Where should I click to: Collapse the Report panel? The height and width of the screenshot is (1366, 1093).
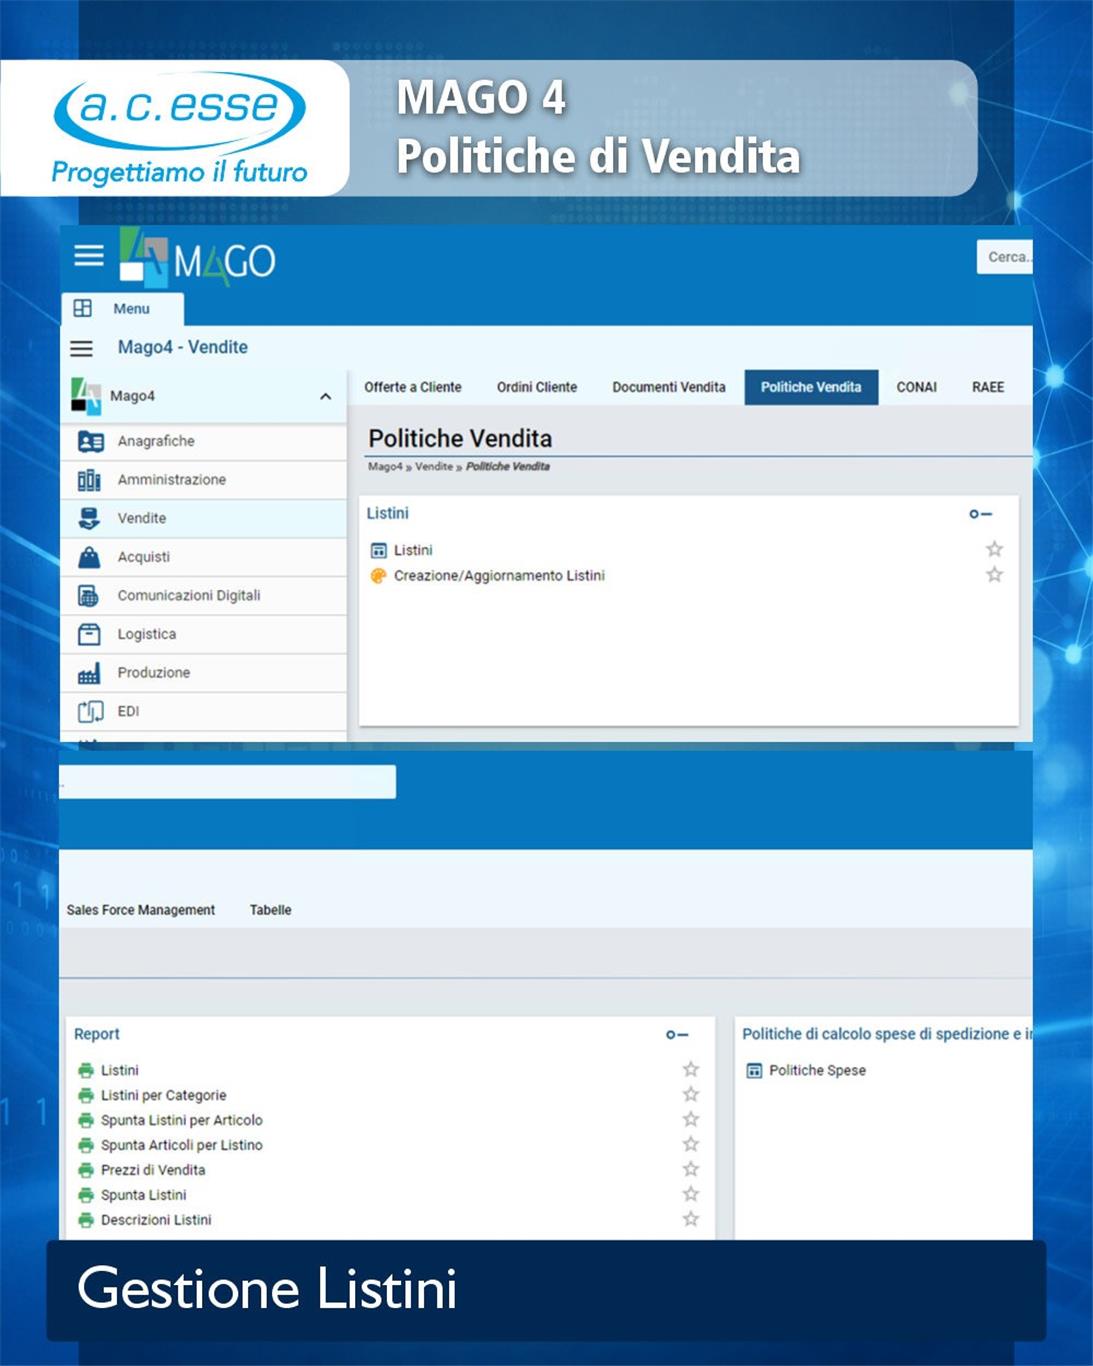point(677,1035)
